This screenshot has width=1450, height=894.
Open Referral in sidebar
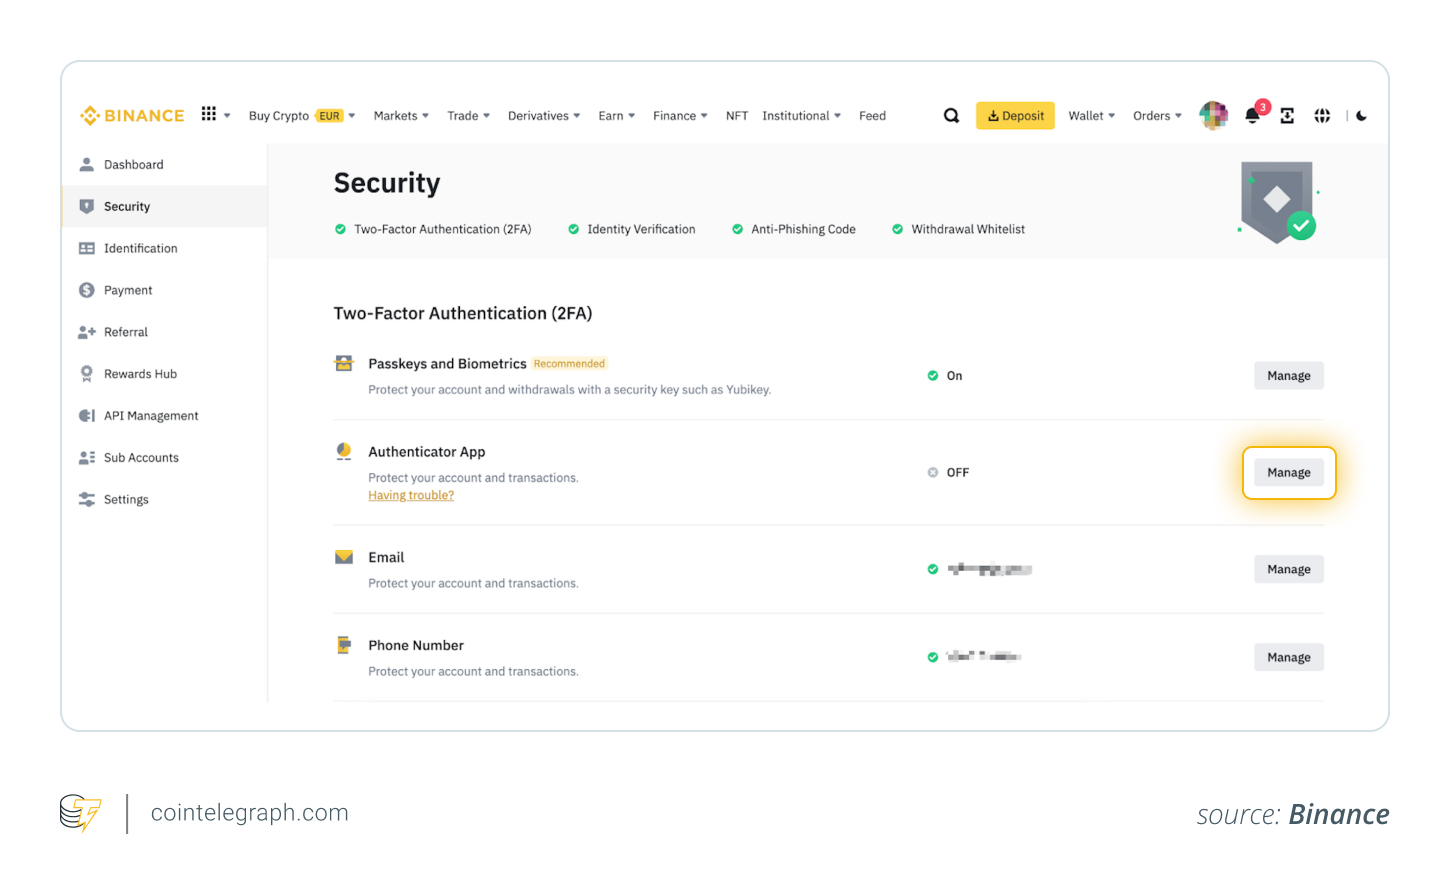click(x=164, y=332)
